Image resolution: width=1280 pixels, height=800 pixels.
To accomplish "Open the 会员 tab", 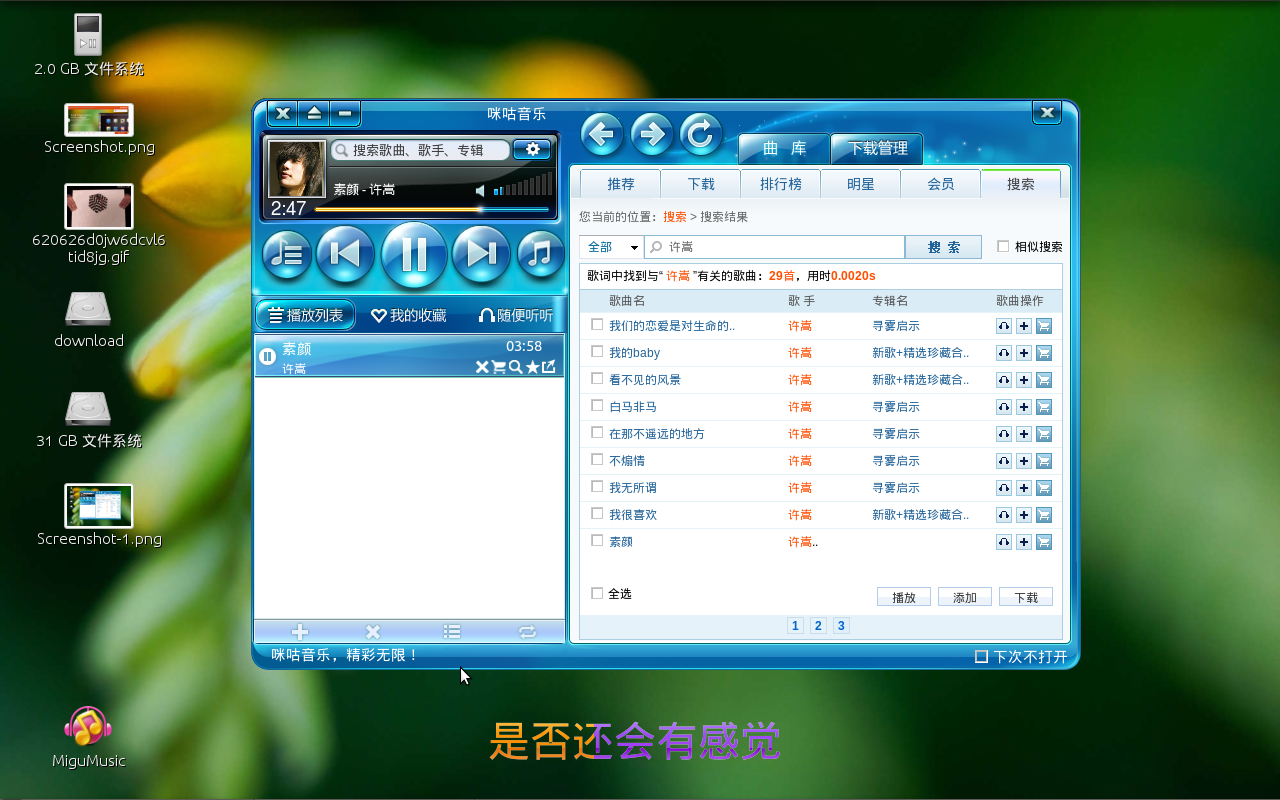I will pyautogui.click(x=940, y=184).
